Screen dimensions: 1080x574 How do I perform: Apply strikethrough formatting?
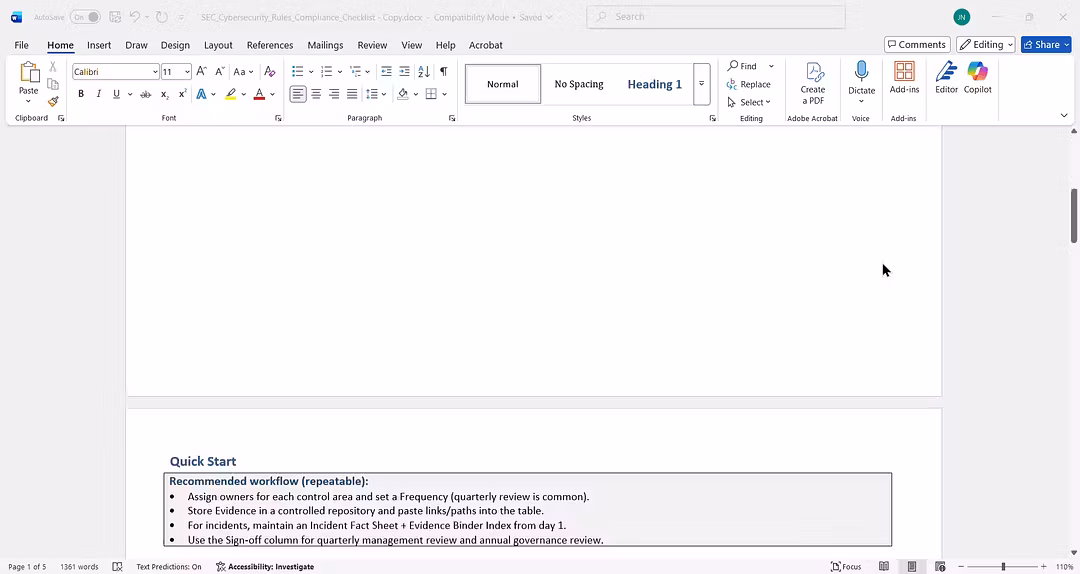coord(145,94)
